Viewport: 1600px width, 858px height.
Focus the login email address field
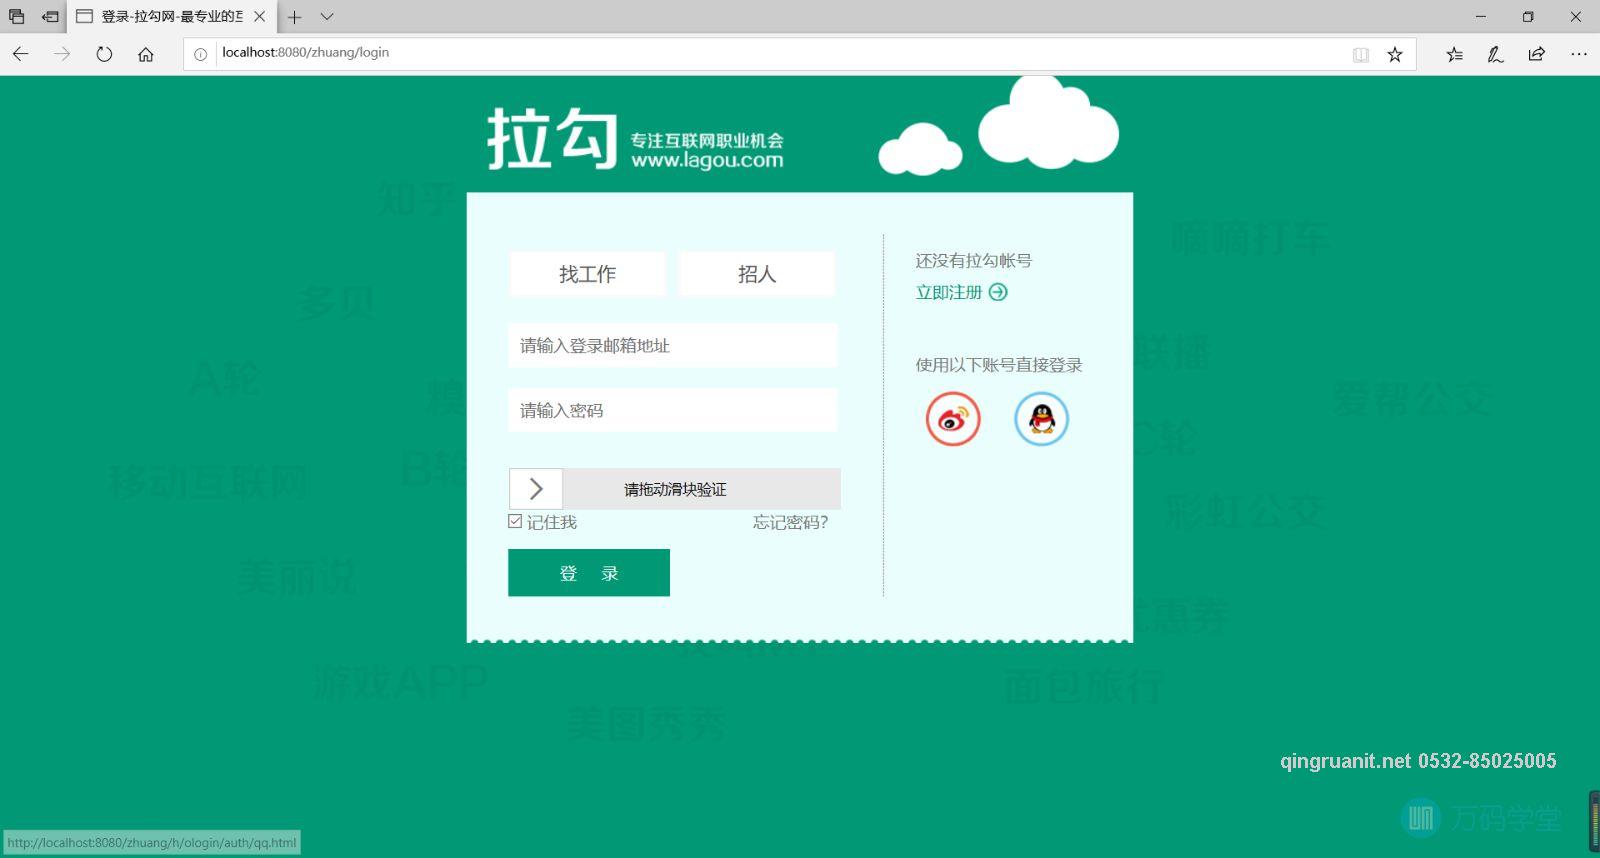(x=673, y=345)
